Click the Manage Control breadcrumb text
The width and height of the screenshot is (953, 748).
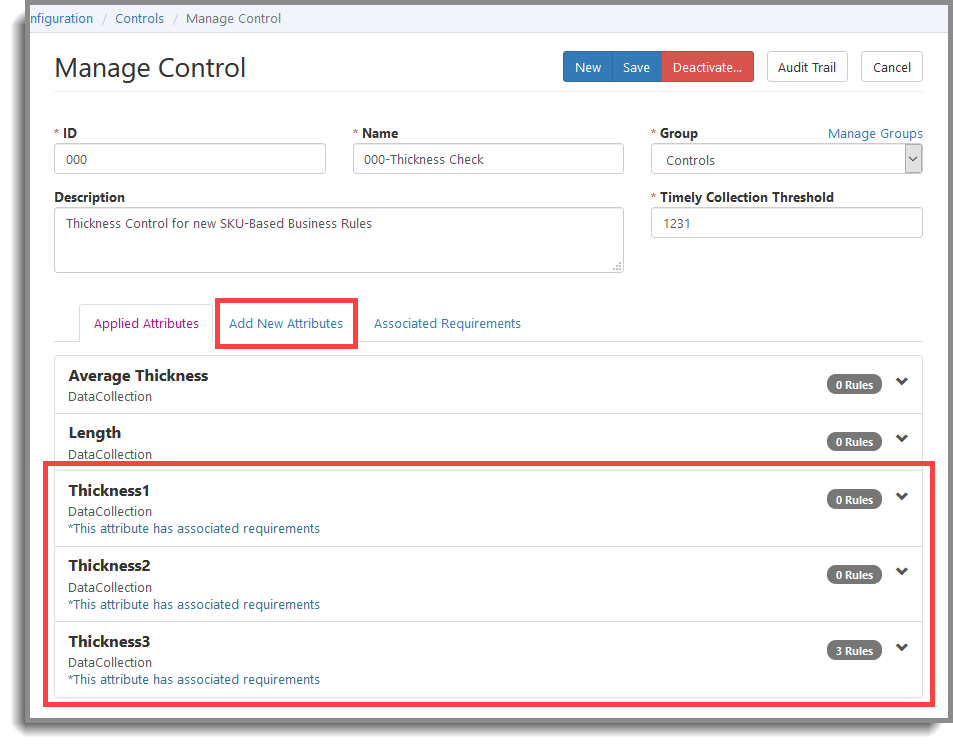coord(233,19)
